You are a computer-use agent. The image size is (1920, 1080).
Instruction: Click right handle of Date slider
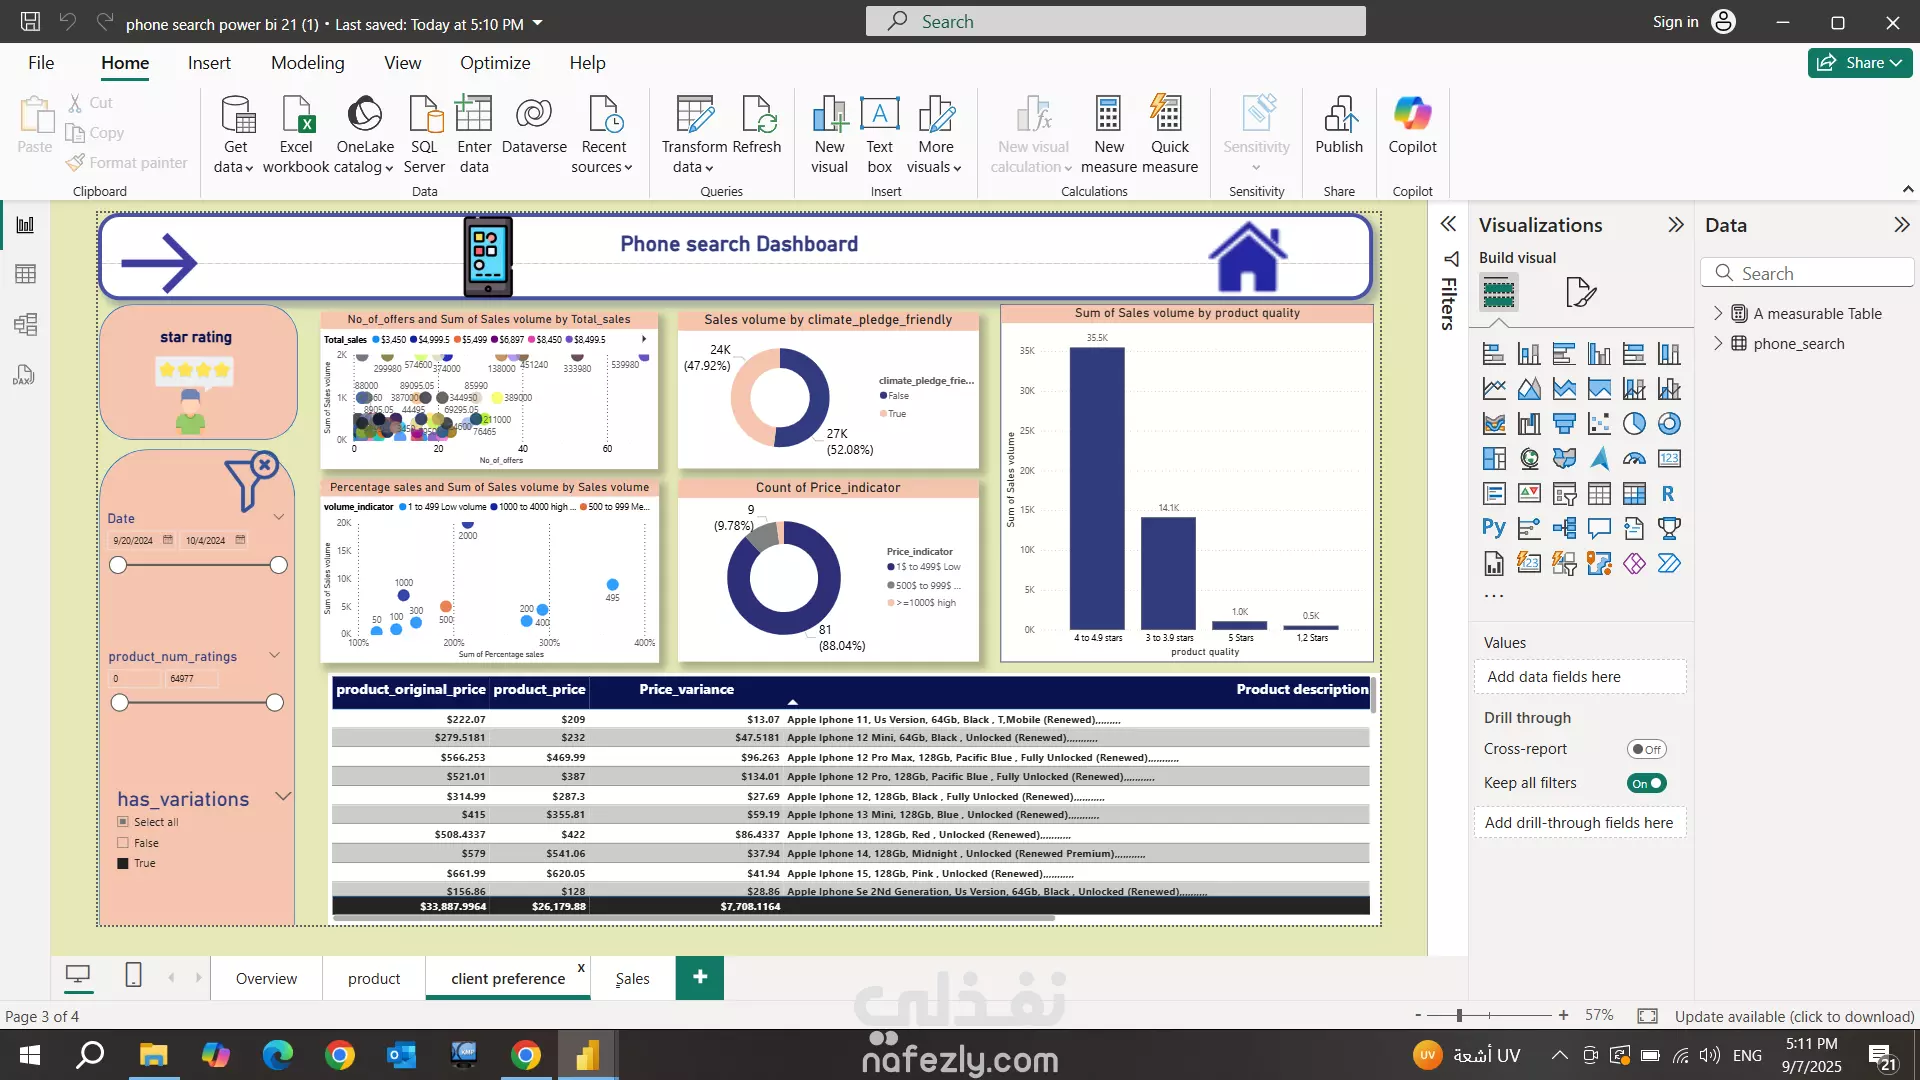(x=279, y=565)
